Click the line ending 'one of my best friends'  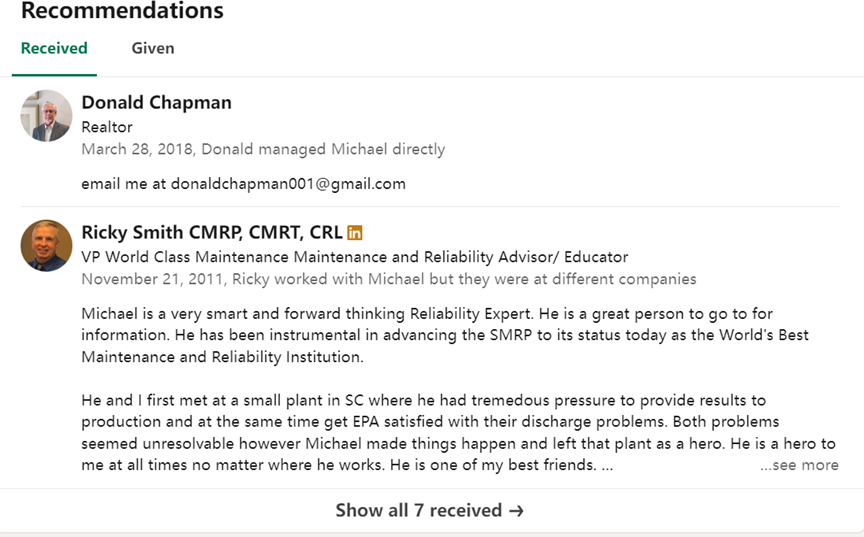(x=340, y=465)
